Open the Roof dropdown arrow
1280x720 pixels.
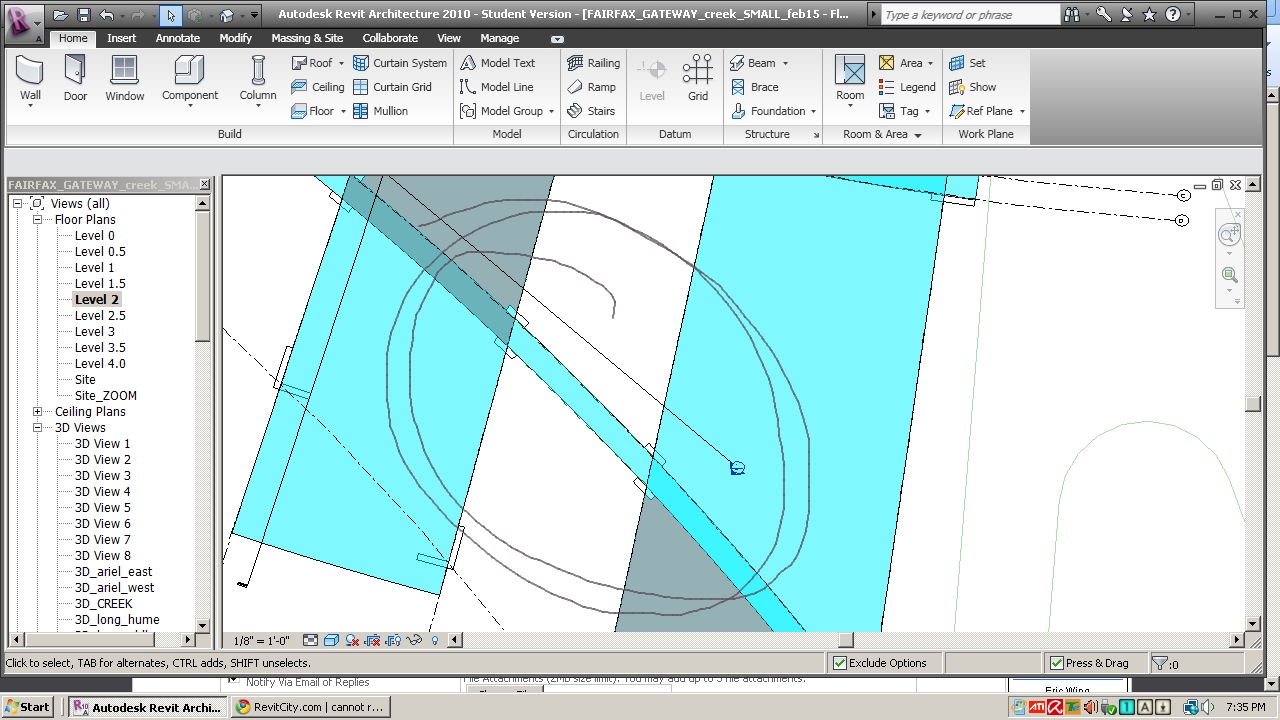point(341,63)
